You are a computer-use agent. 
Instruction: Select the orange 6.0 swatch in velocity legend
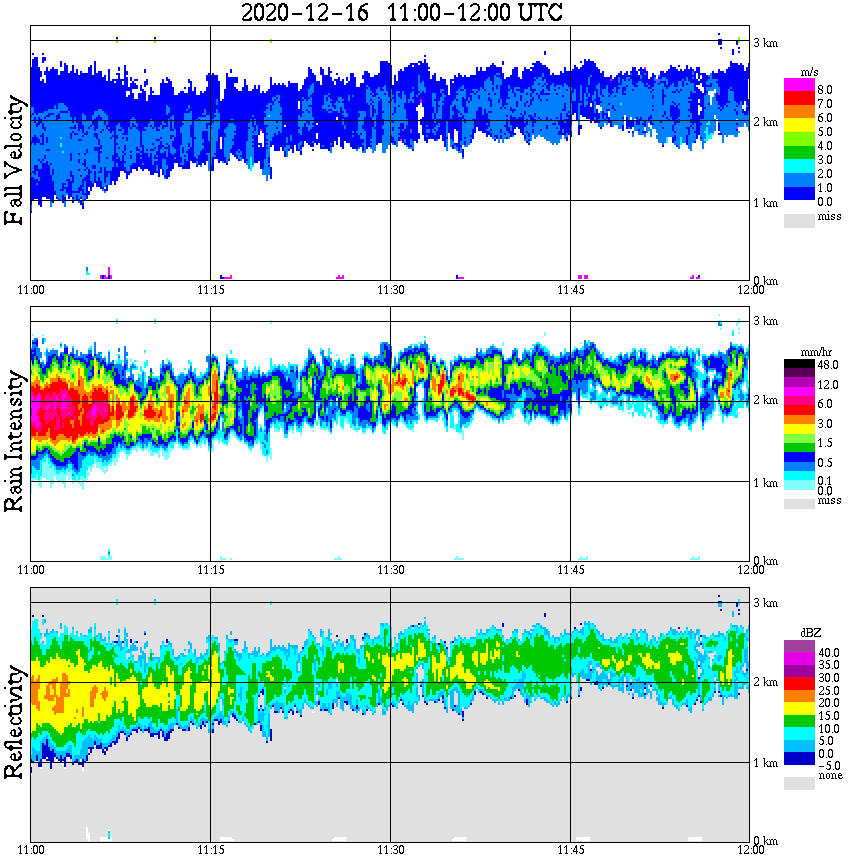tap(800, 112)
